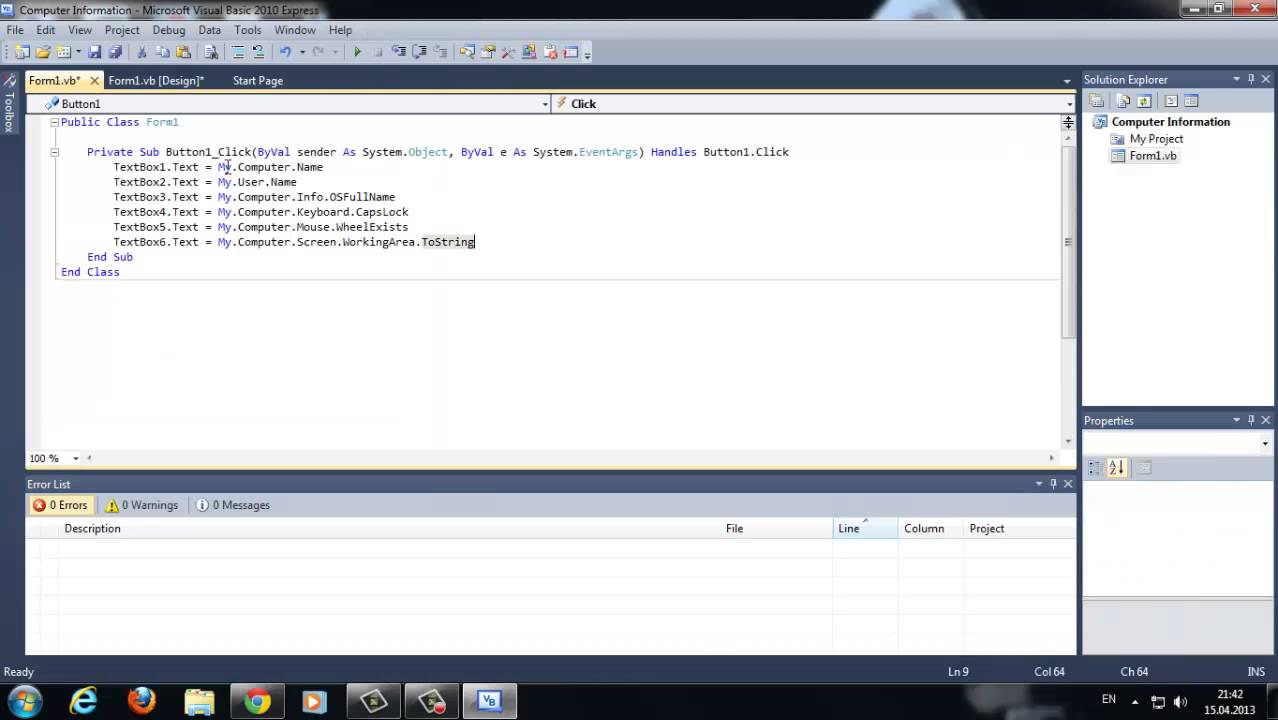Open the Project menu
The image size is (1278, 720).
coord(122,30)
